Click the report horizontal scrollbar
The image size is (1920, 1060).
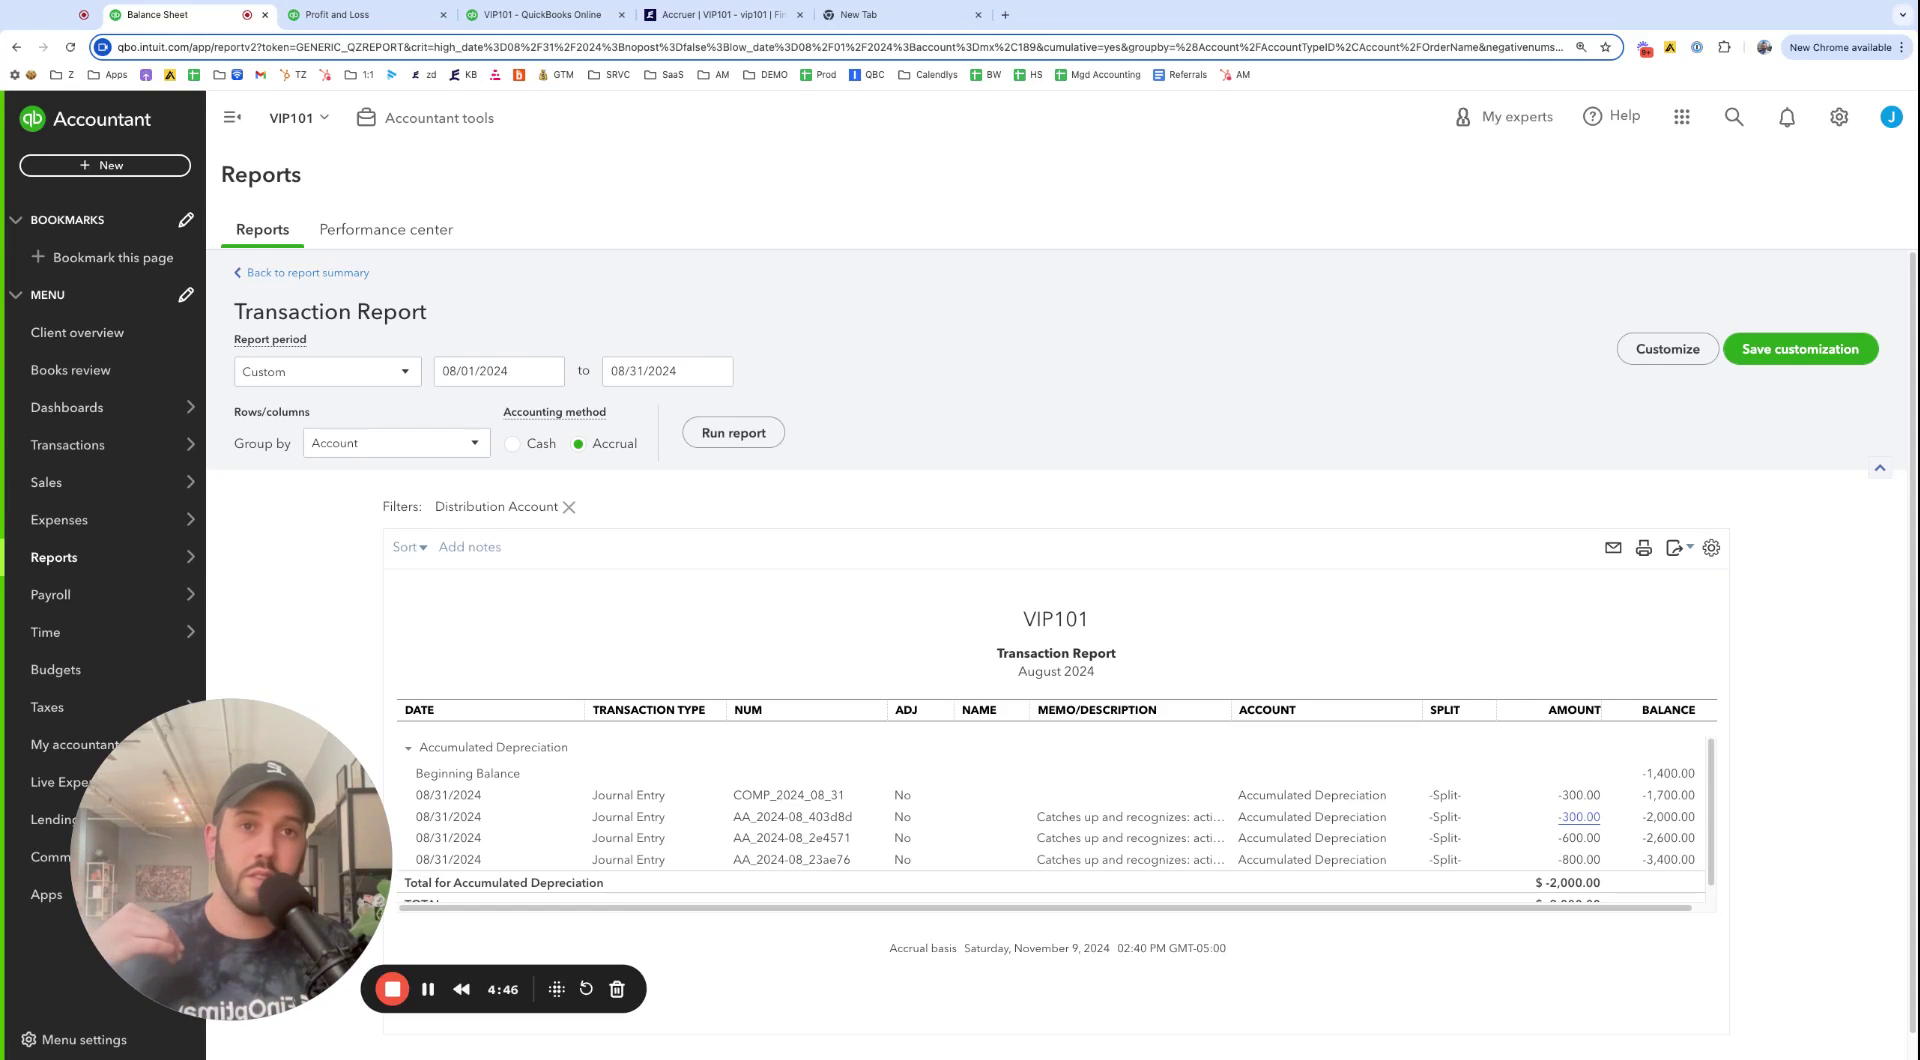(1044, 908)
